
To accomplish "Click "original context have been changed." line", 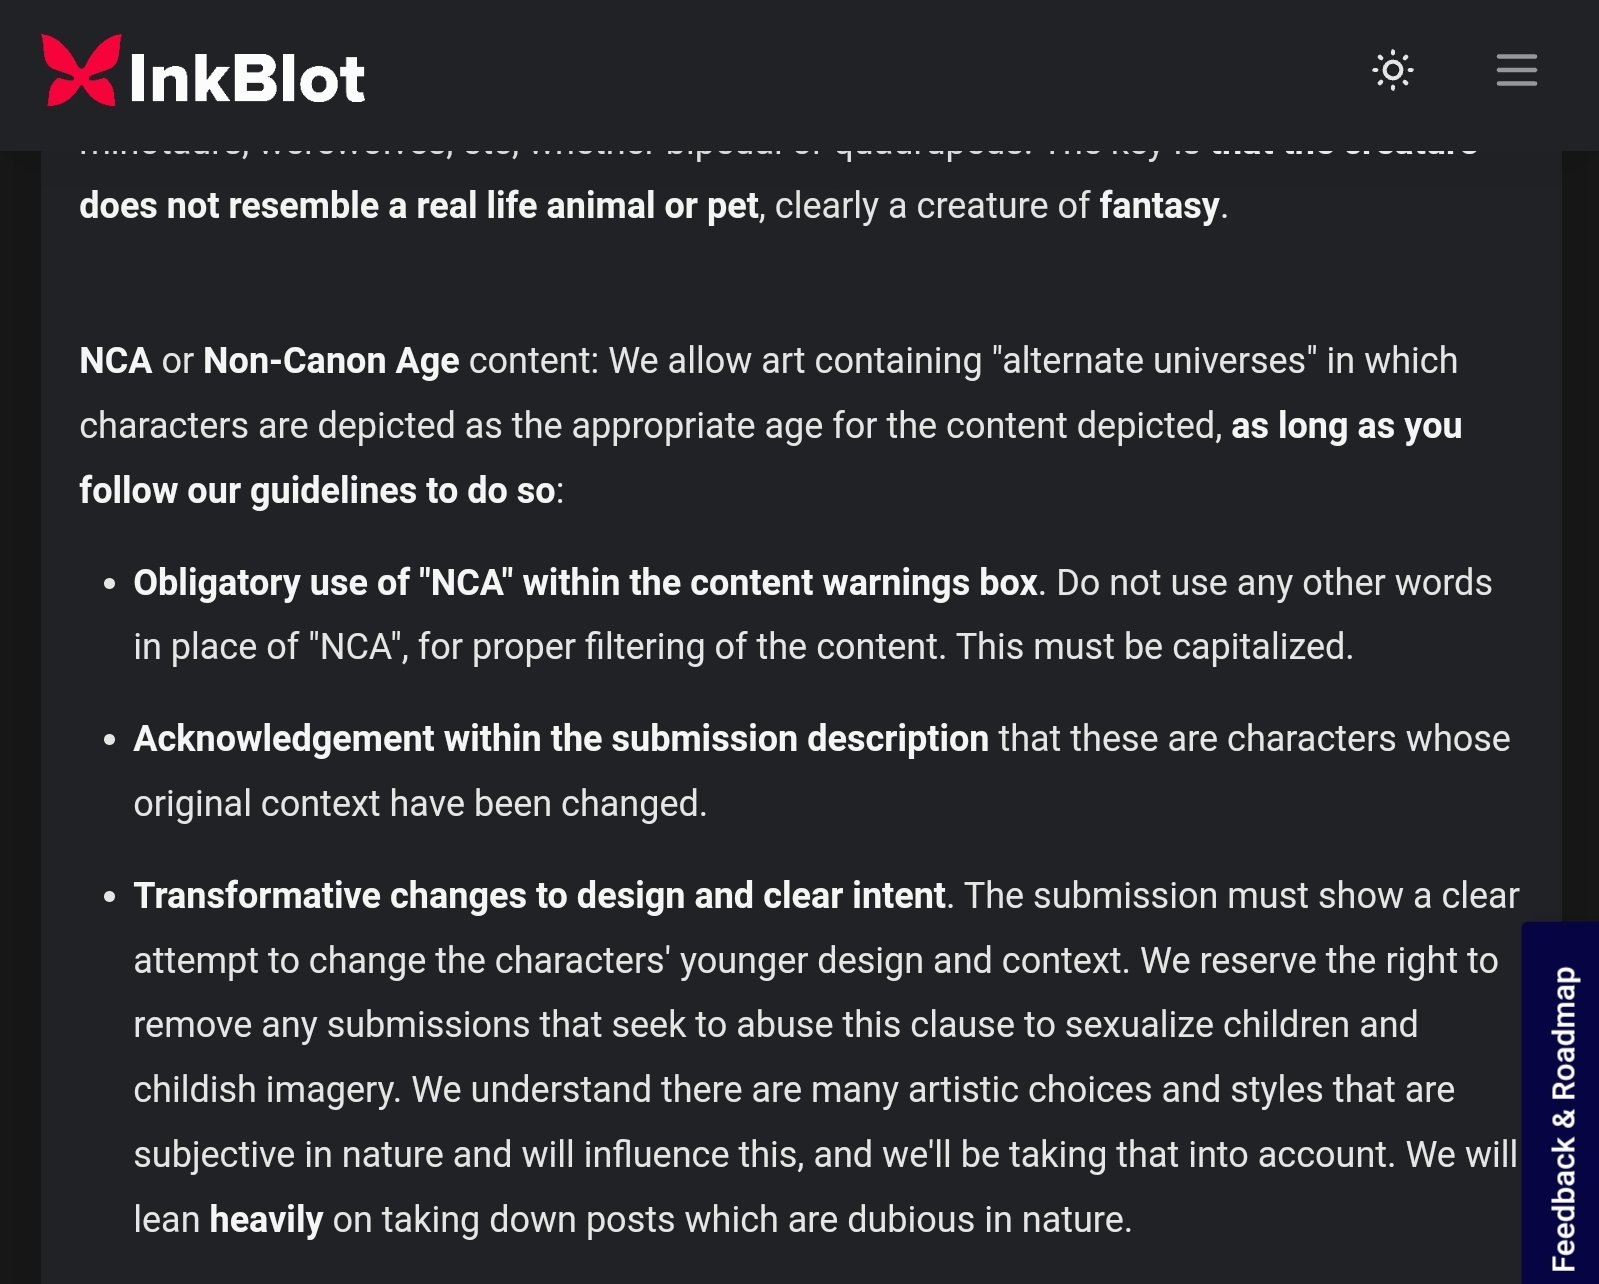I will tap(420, 804).
